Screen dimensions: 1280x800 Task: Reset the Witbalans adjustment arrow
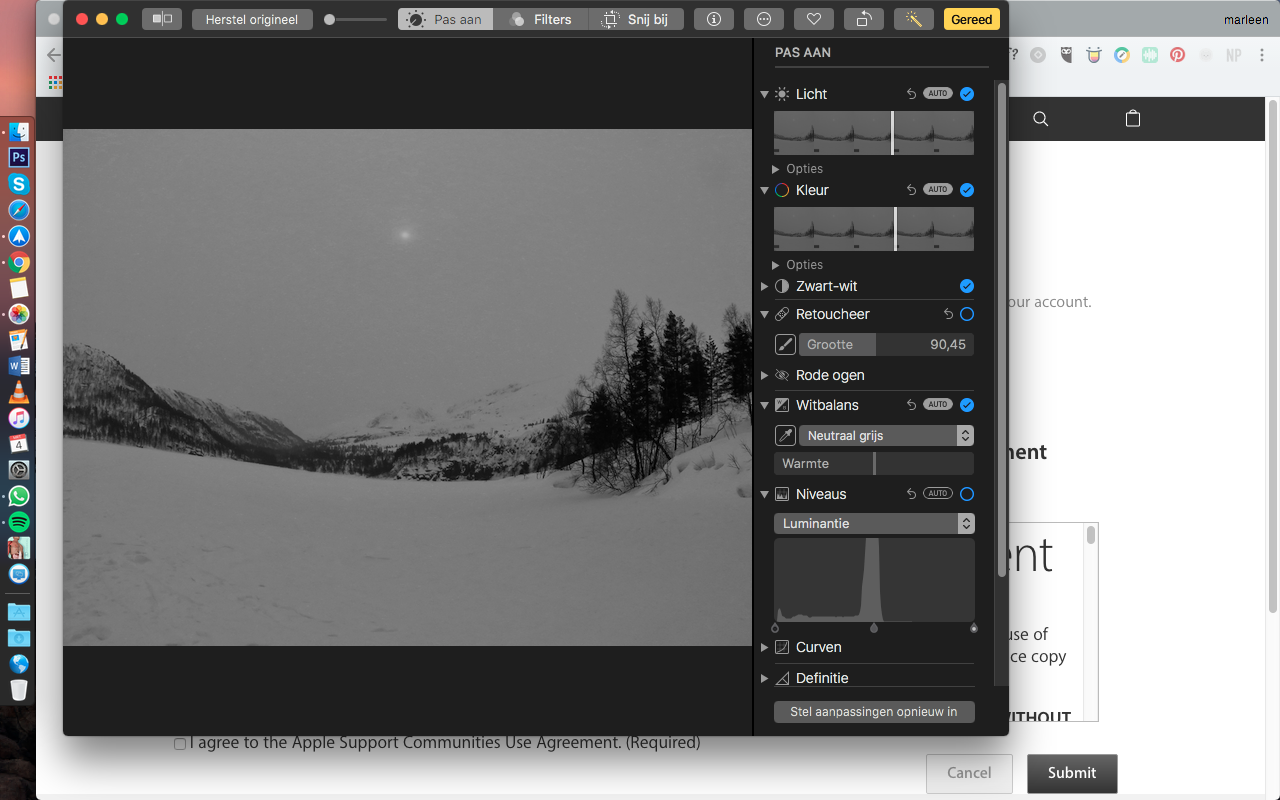point(911,405)
